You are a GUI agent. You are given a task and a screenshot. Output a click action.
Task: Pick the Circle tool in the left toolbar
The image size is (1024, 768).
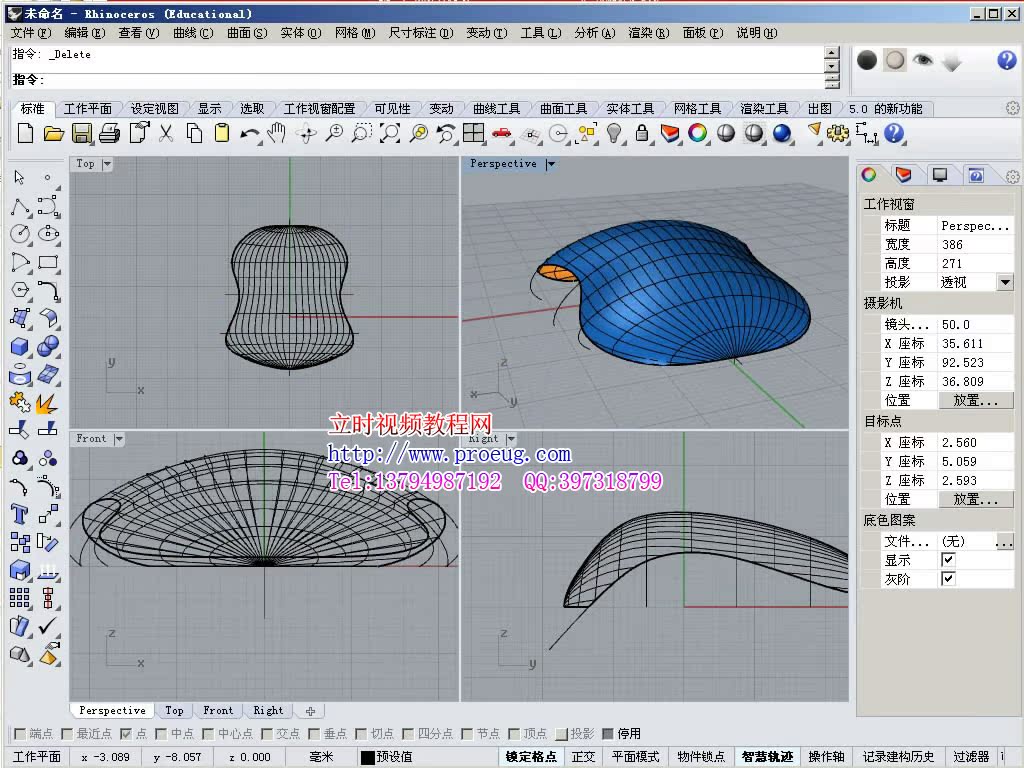tap(20, 234)
